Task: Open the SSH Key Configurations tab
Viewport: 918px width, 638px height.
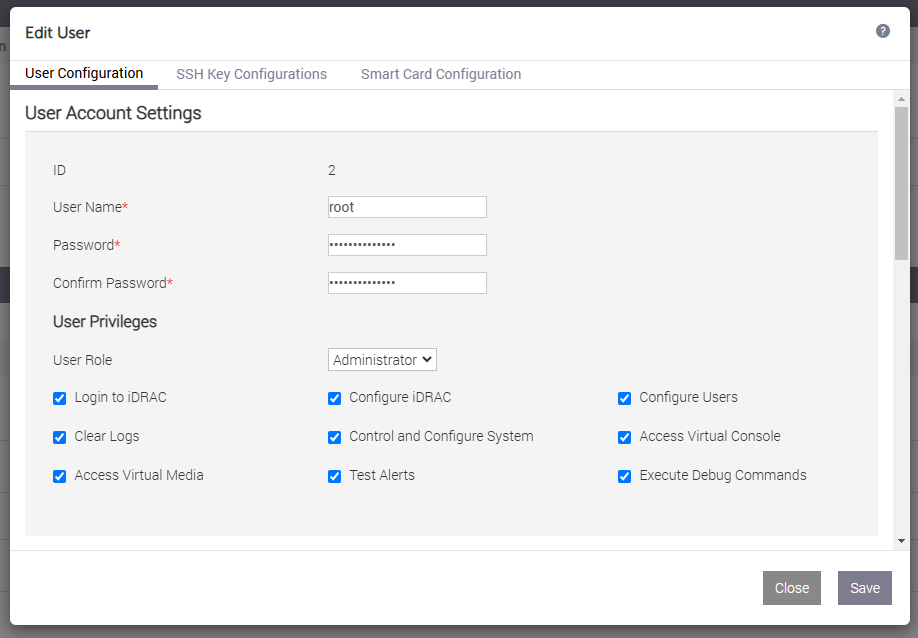Action: (x=252, y=74)
